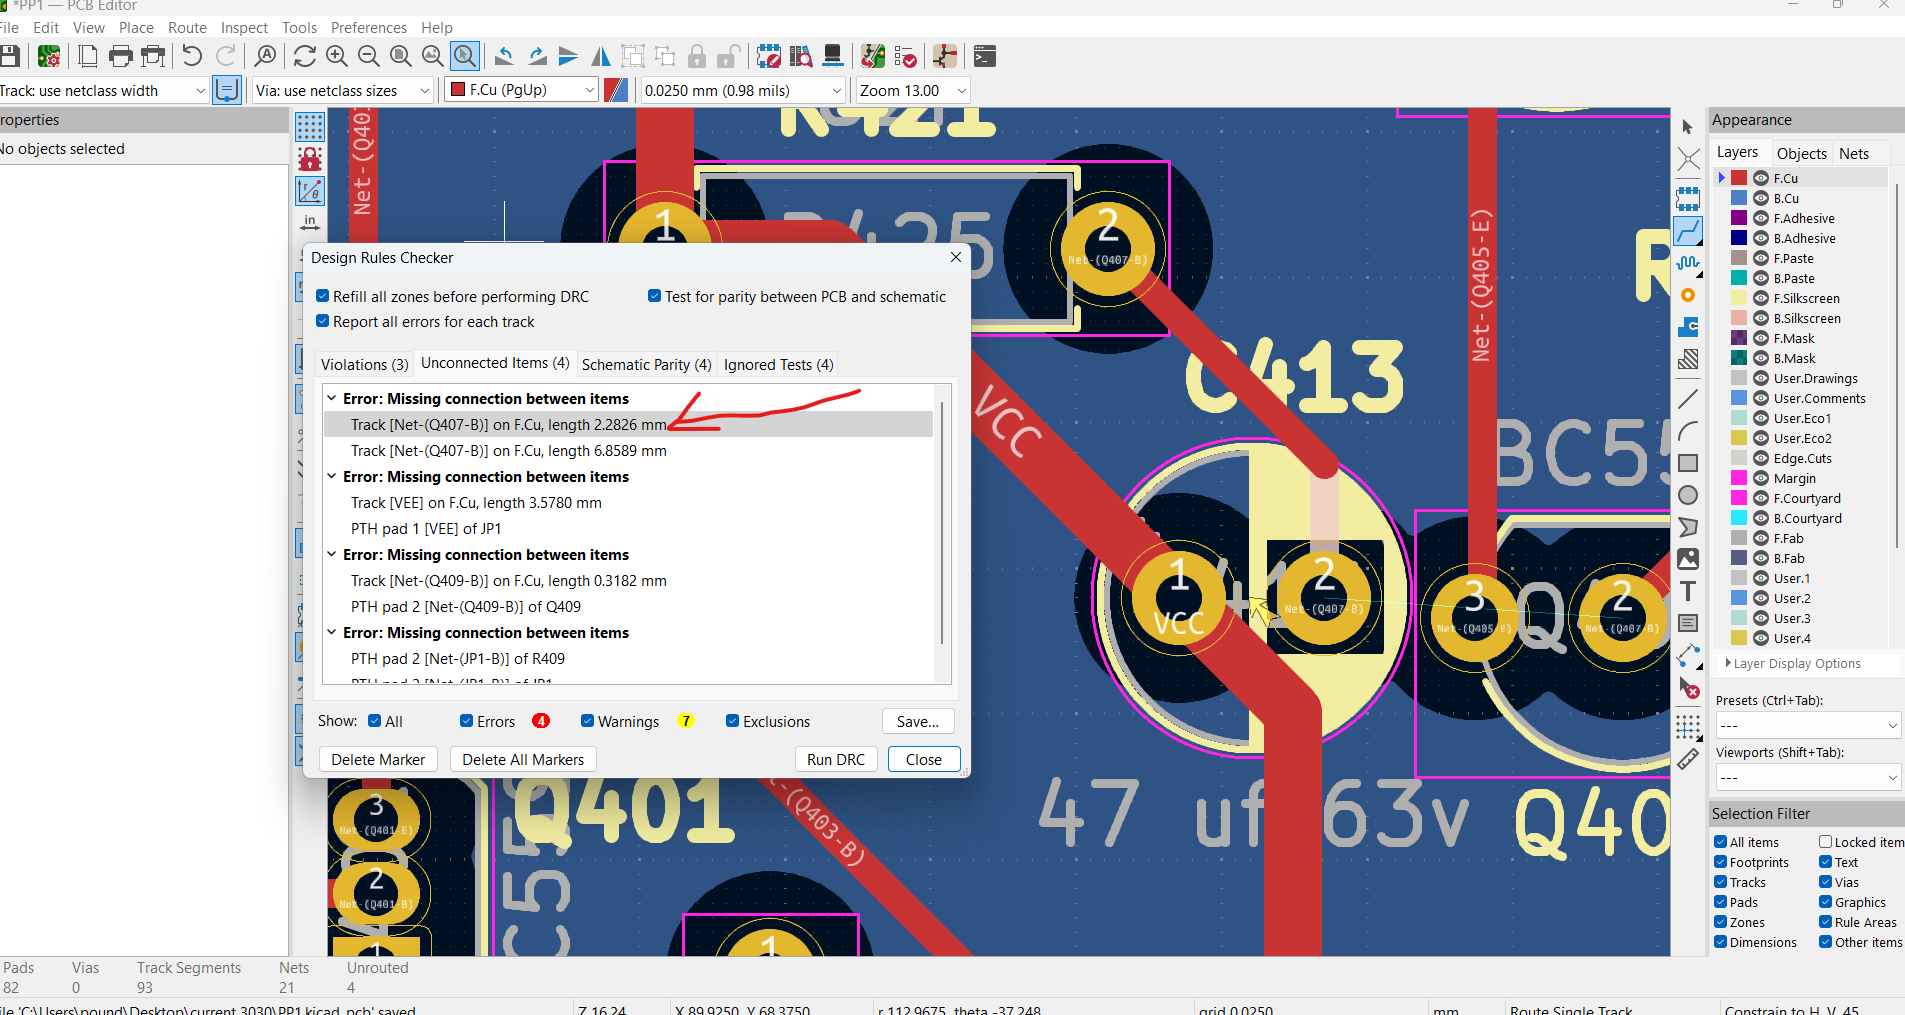Collapse the first Missing connection error group
This screenshot has width=1905, height=1015.
pyautogui.click(x=332, y=398)
